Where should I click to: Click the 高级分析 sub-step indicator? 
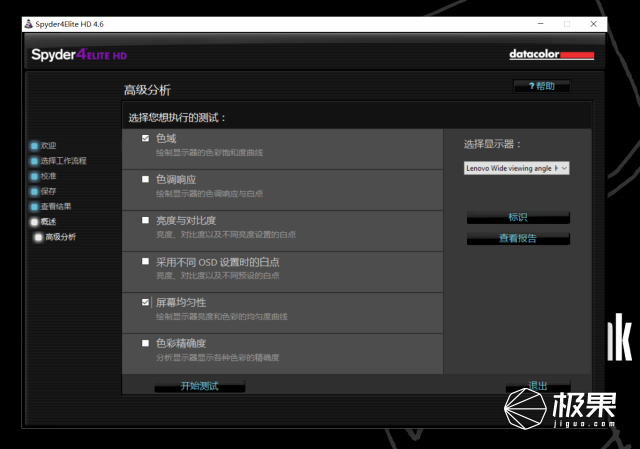38,237
